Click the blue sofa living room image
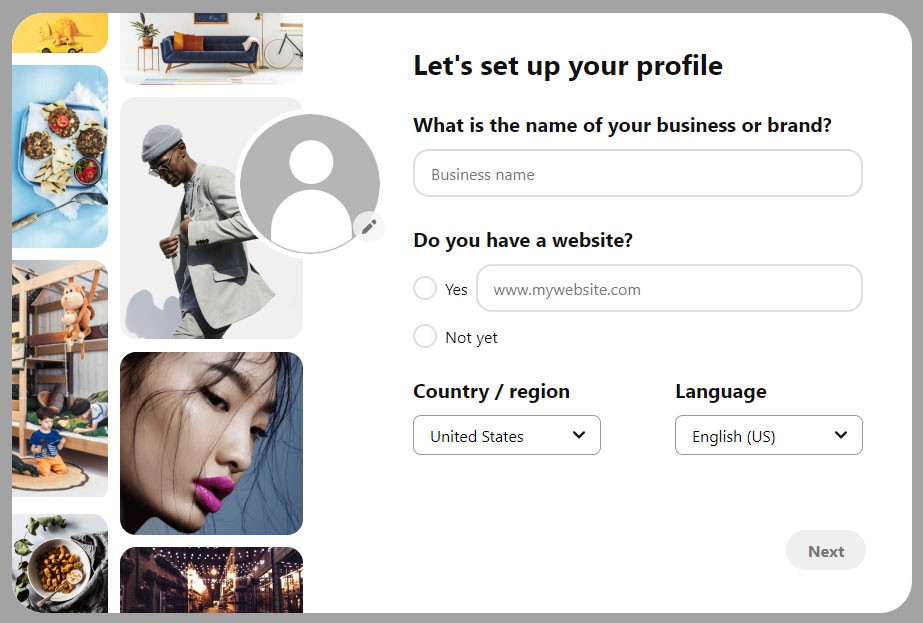Image resolution: width=923 pixels, height=623 pixels. (x=211, y=49)
